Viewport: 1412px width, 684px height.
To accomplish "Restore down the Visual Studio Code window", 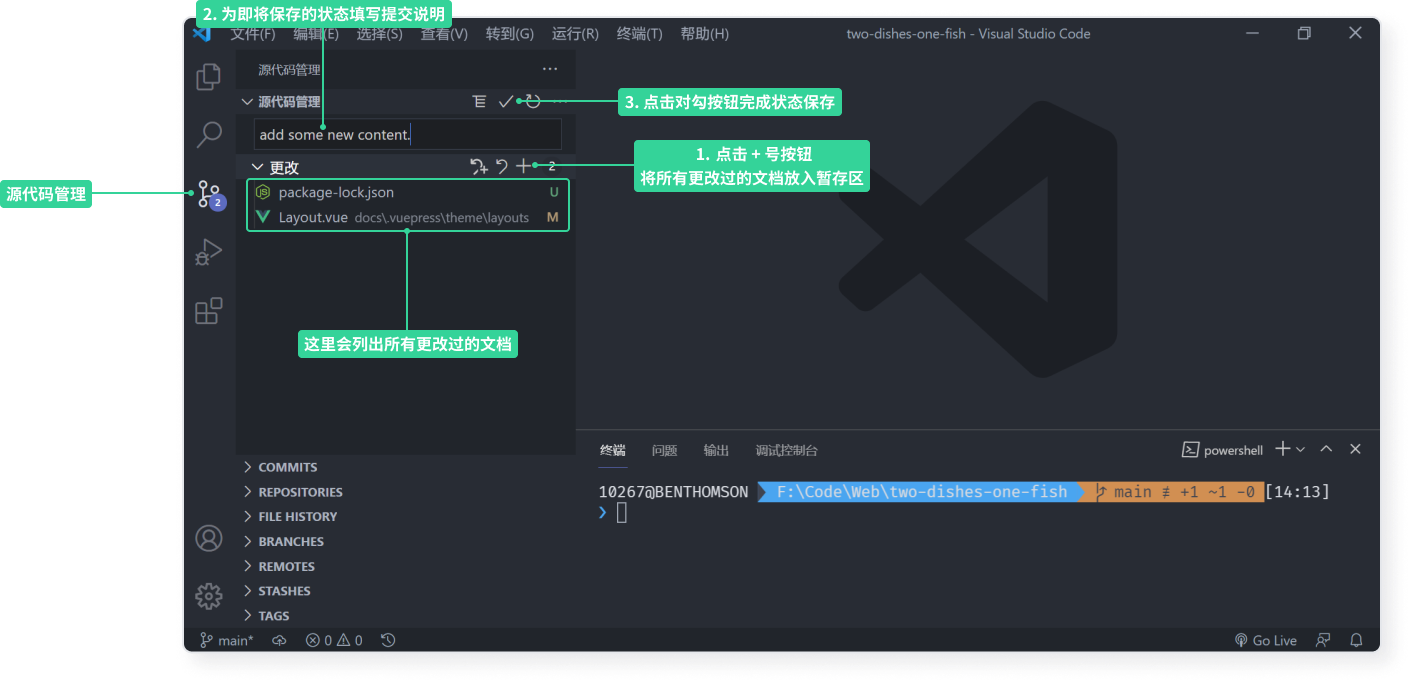I will 1304,33.
